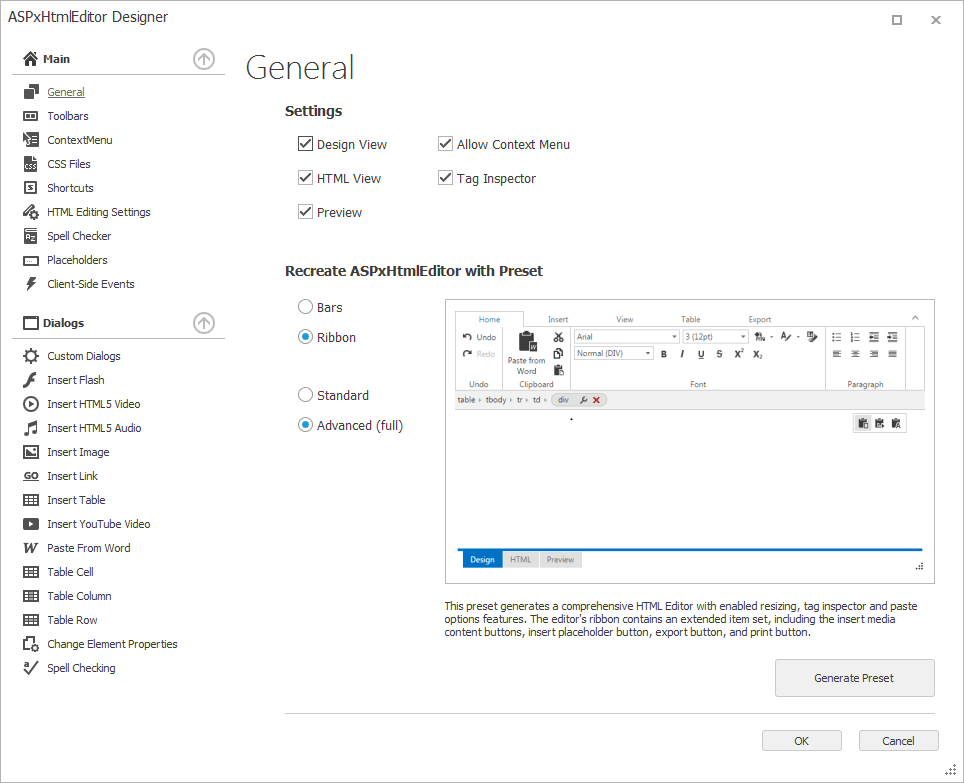Click the Design tab in preview
The height and width of the screenshot is (783, 964).
click(x=482, y=559)
